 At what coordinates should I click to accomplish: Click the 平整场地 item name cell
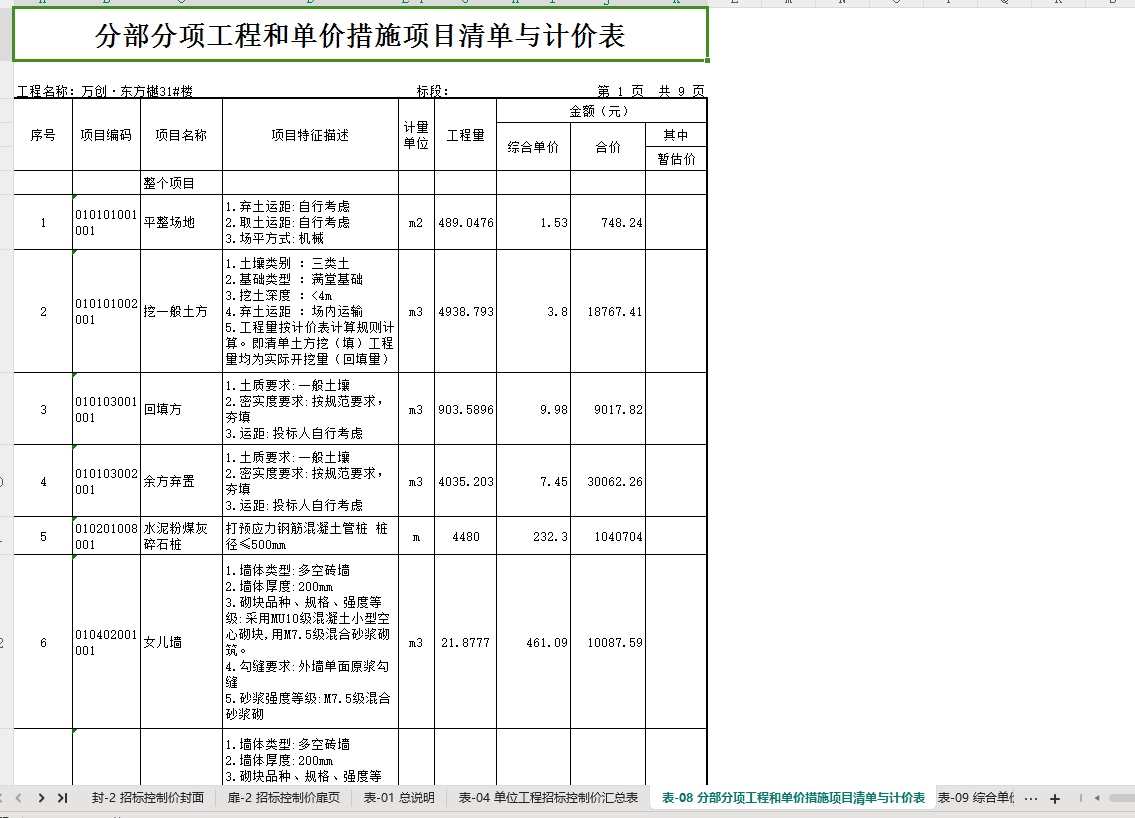(x=182, y=222)
